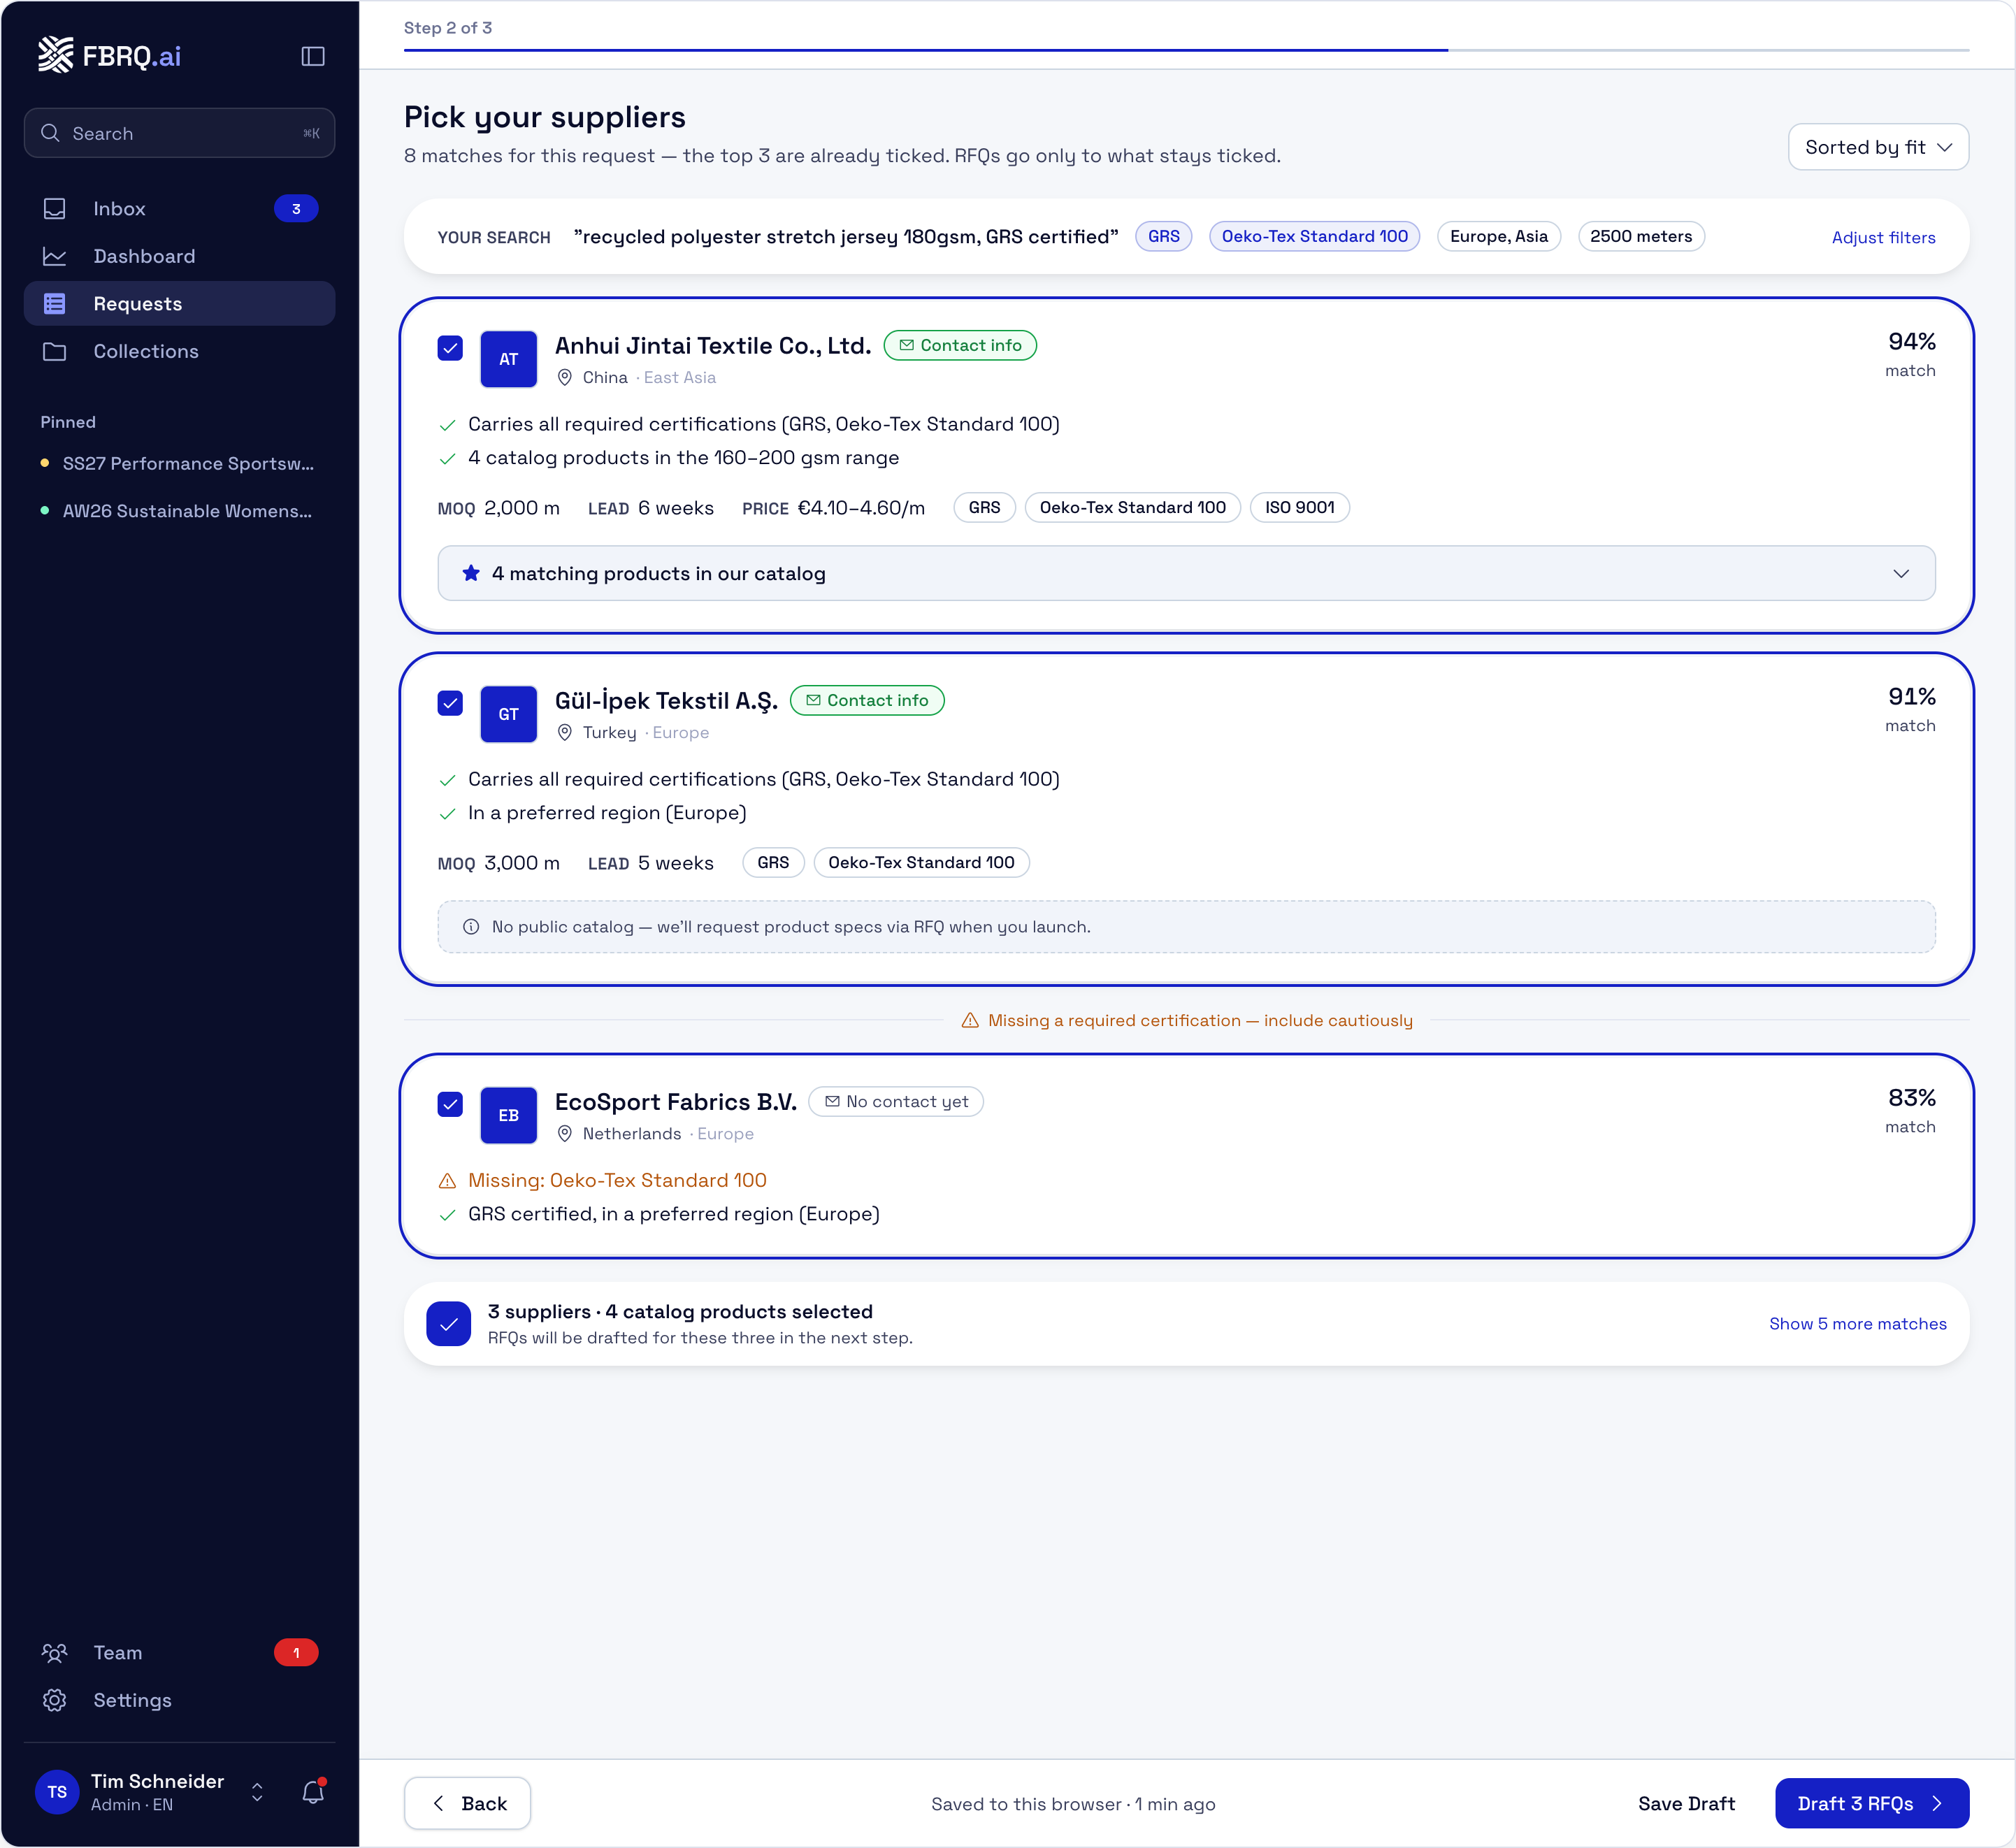2016x1848 pixels.
Task: Go to Collections in sidebar
Action: coord(180,351)
